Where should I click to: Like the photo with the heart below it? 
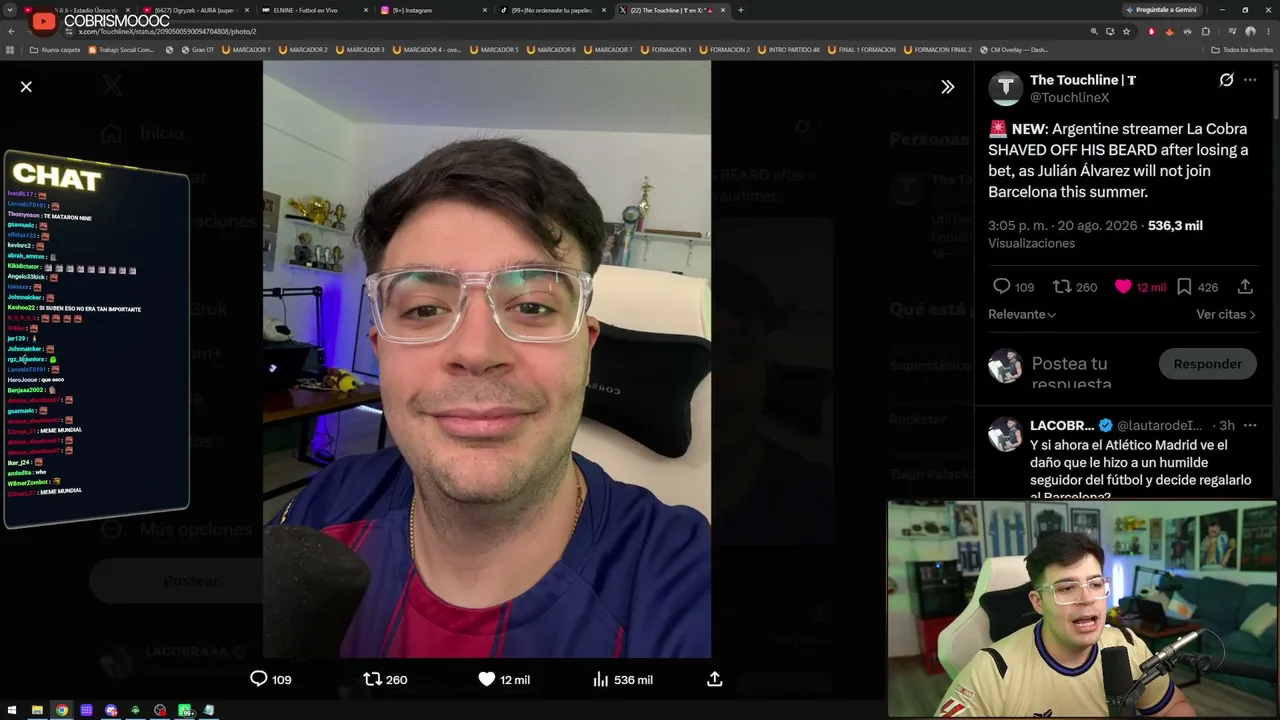point(486,679)
